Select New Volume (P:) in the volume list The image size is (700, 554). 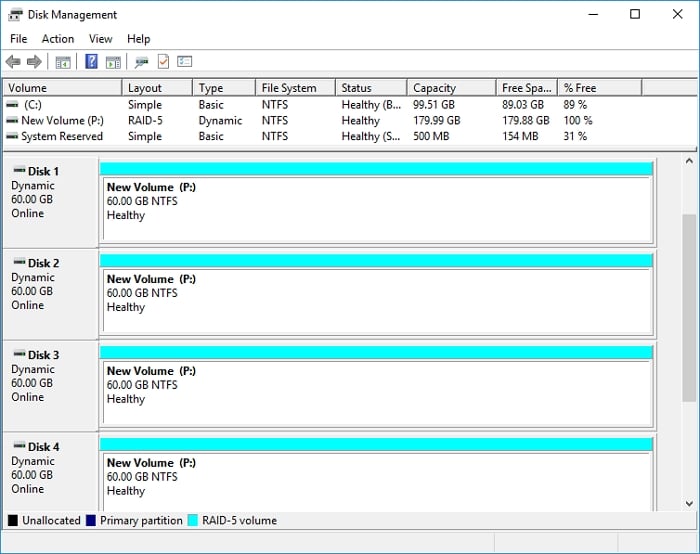[x=62, y=120]
